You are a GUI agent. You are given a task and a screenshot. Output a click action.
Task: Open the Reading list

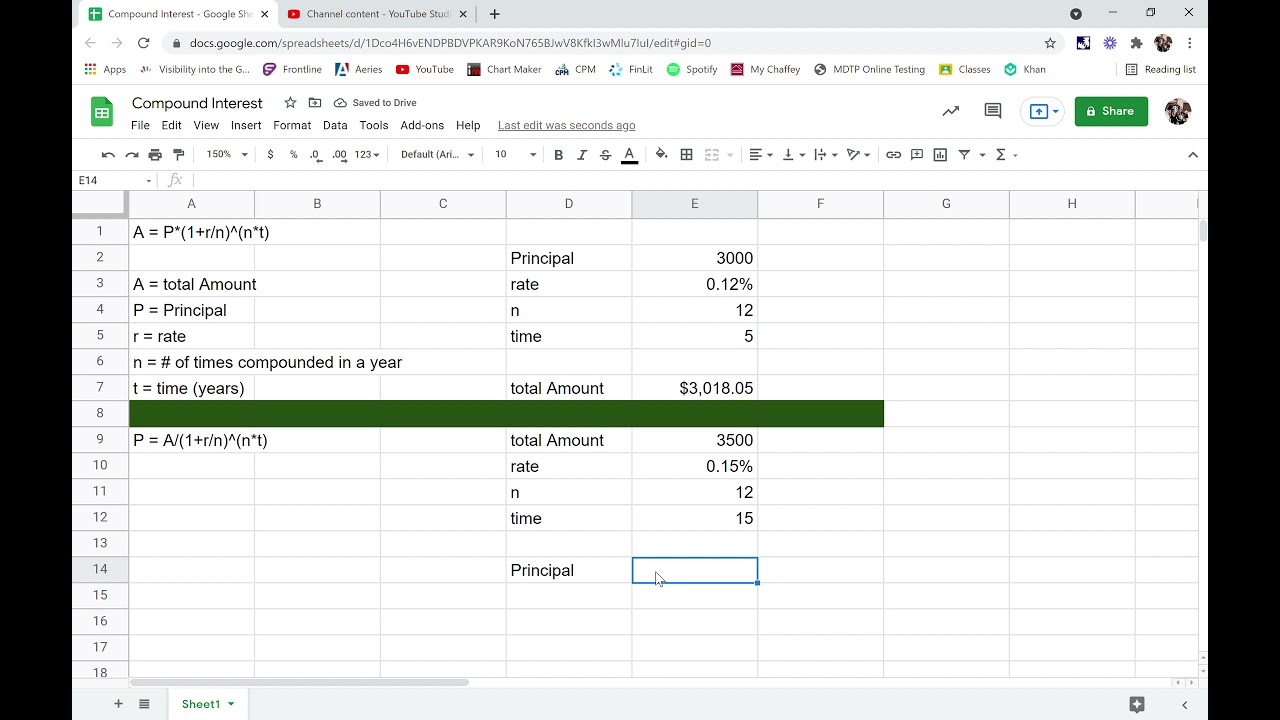1161,69
